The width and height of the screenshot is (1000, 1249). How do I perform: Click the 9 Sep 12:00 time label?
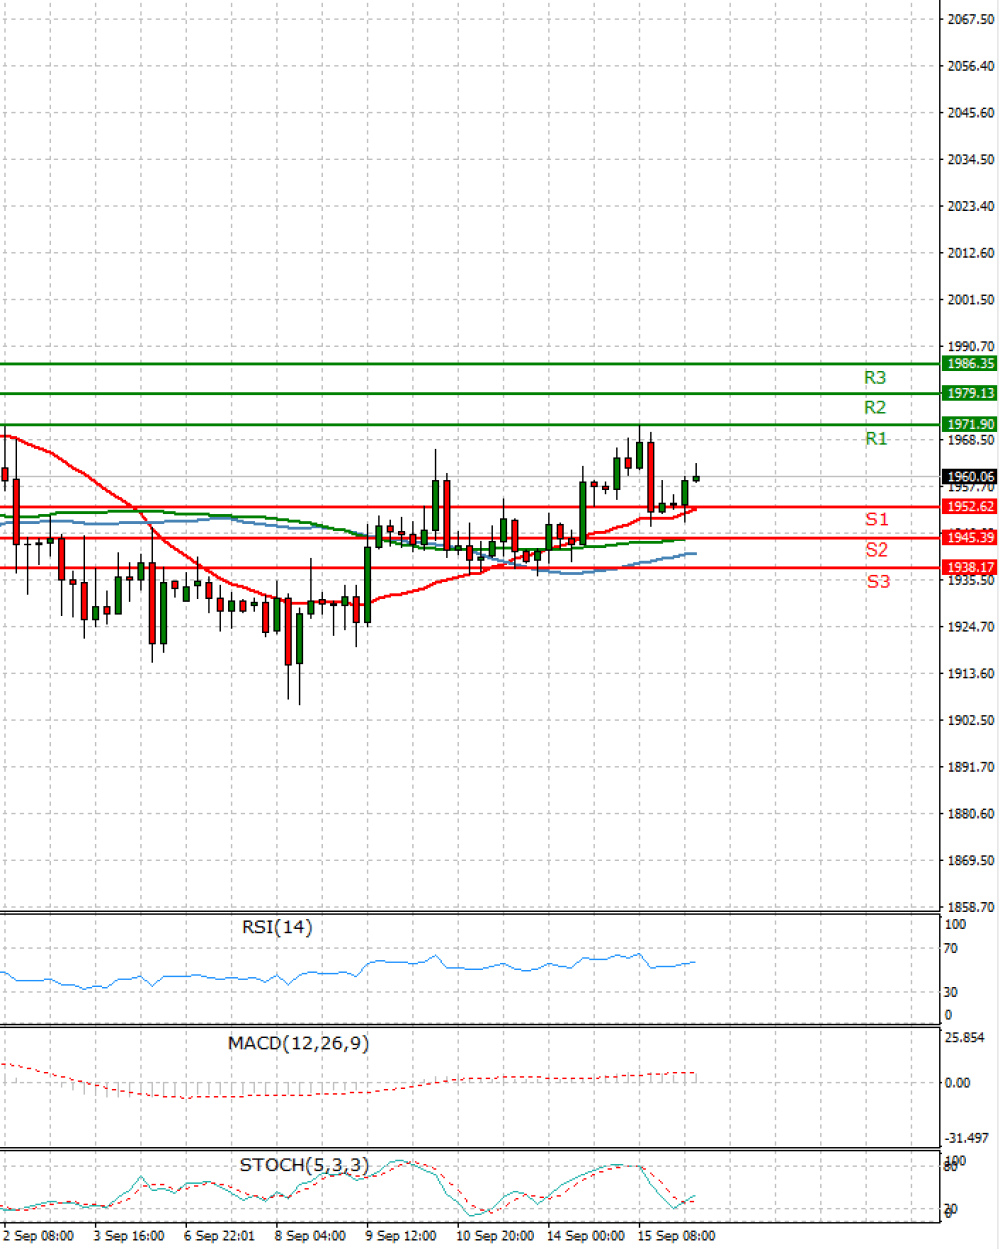pos(401,1236)
